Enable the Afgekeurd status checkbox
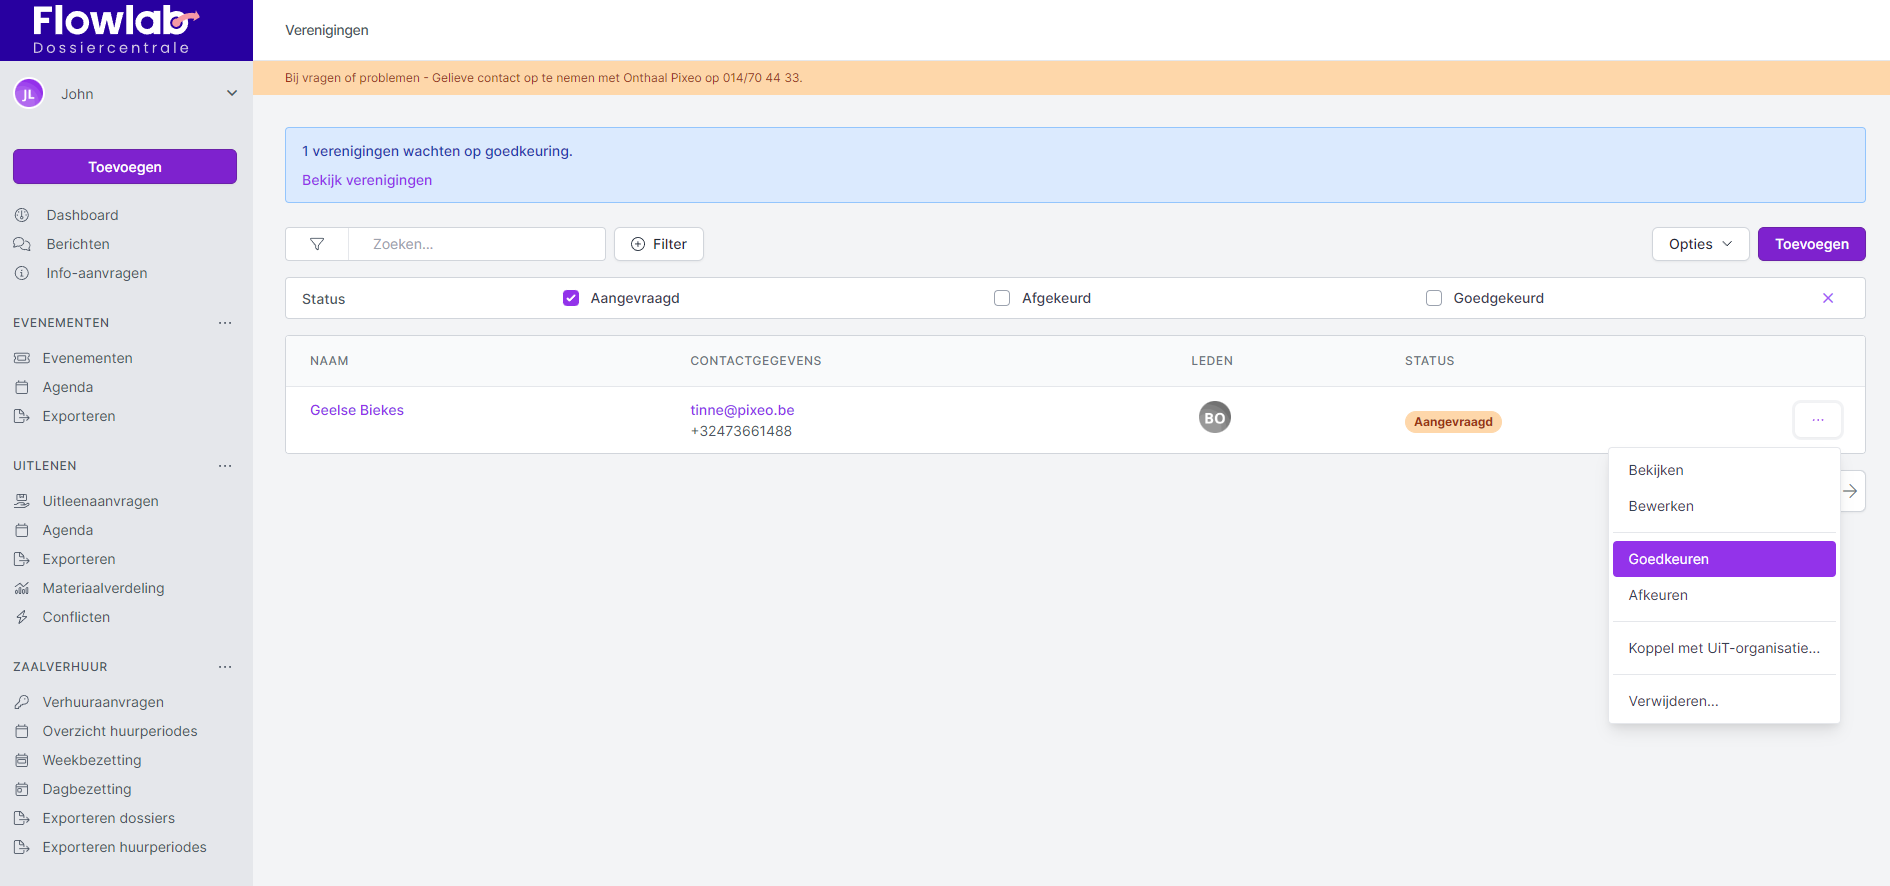The width and height of the screenshot is (1890, 886). [x=1002, y=298]
